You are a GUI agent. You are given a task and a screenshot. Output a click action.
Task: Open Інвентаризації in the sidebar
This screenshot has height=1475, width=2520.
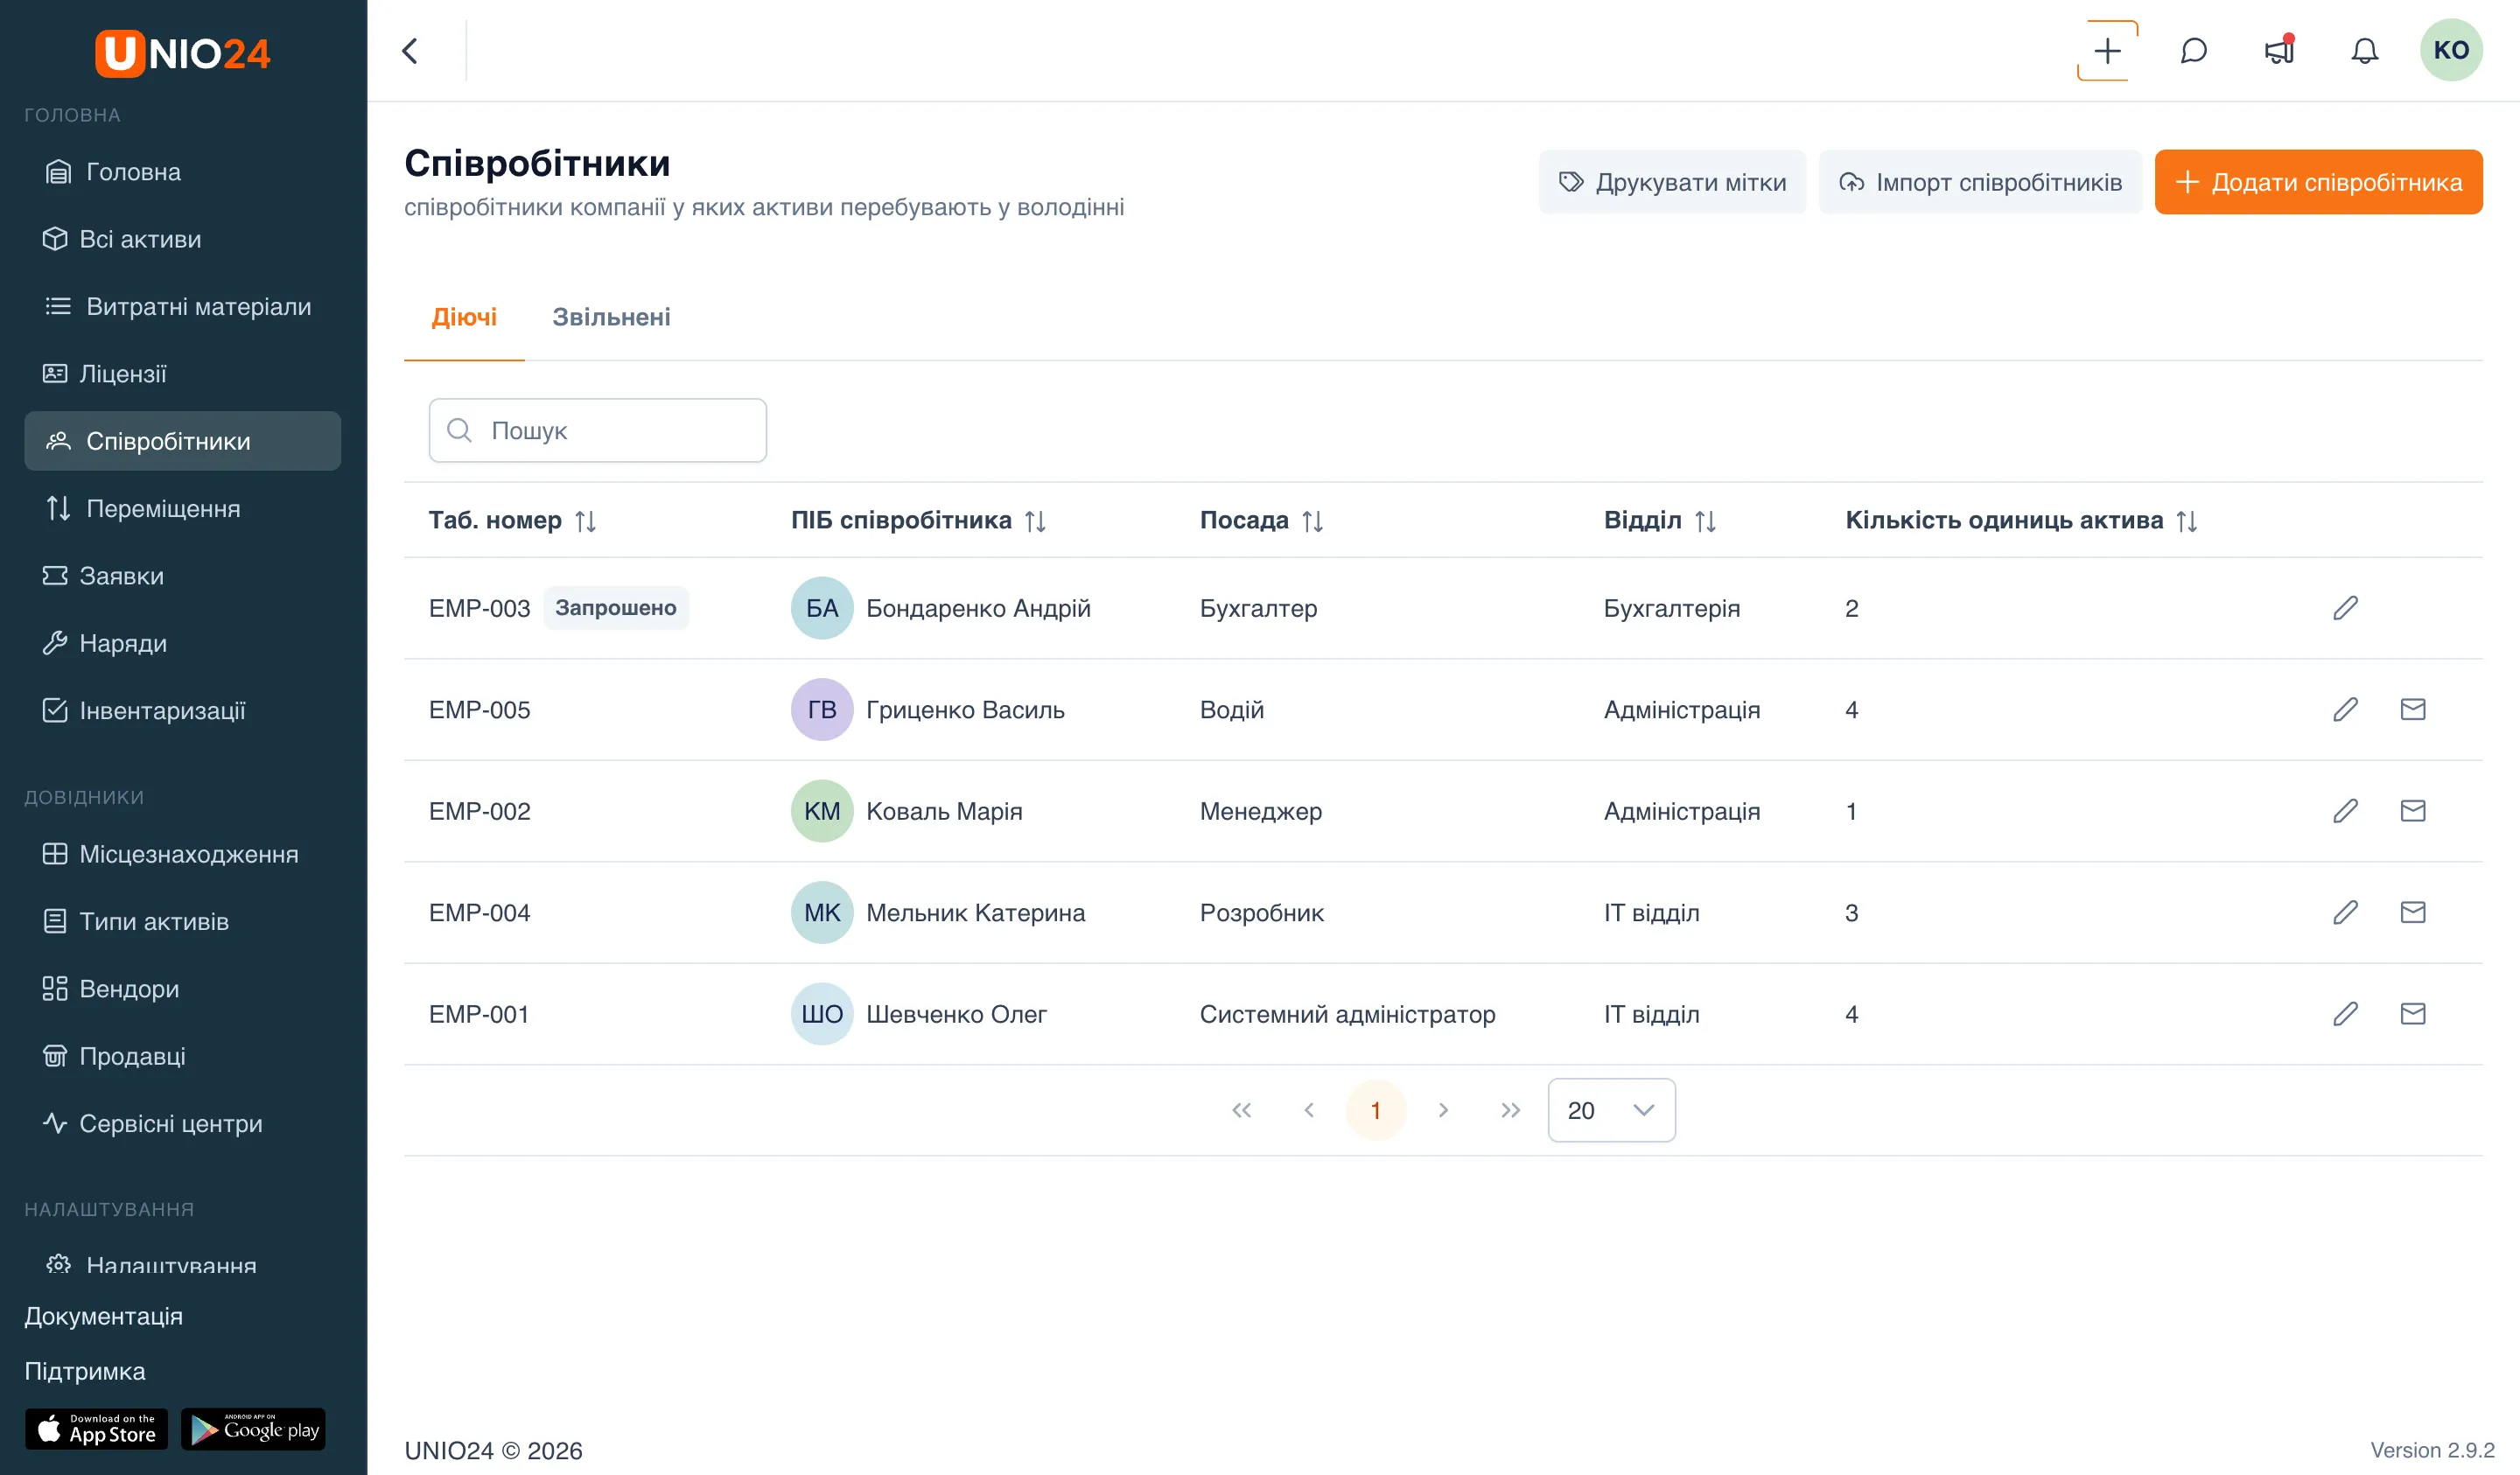click(x=182, y=711)
